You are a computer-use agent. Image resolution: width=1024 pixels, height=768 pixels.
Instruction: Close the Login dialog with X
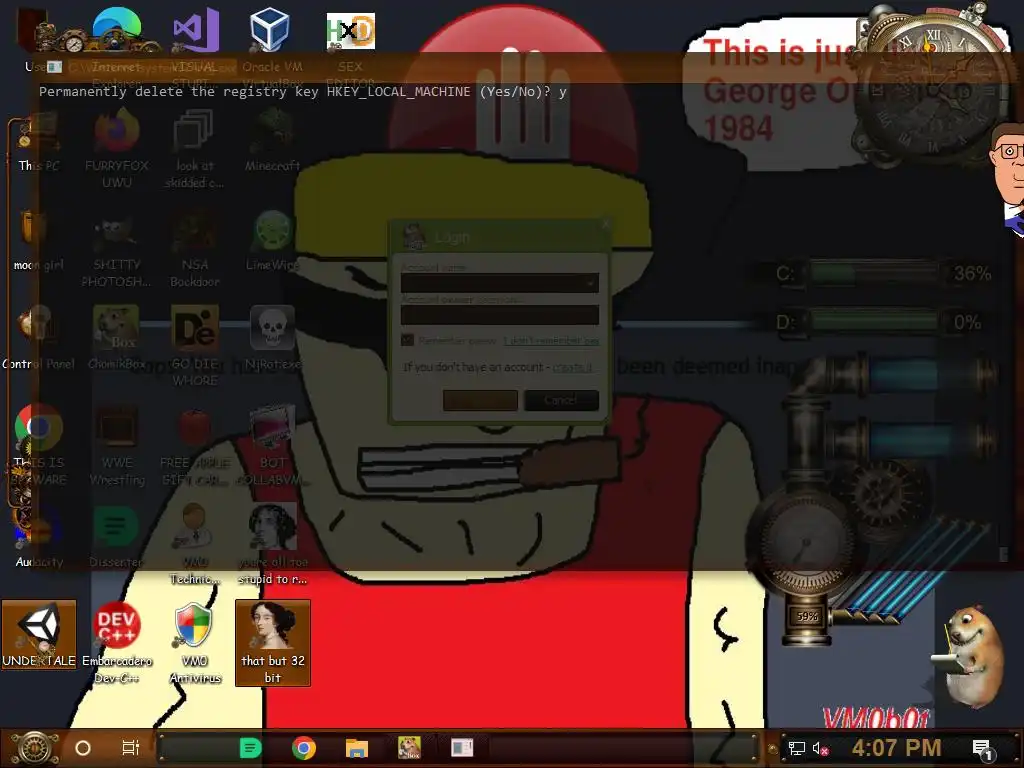coord(605,224)
